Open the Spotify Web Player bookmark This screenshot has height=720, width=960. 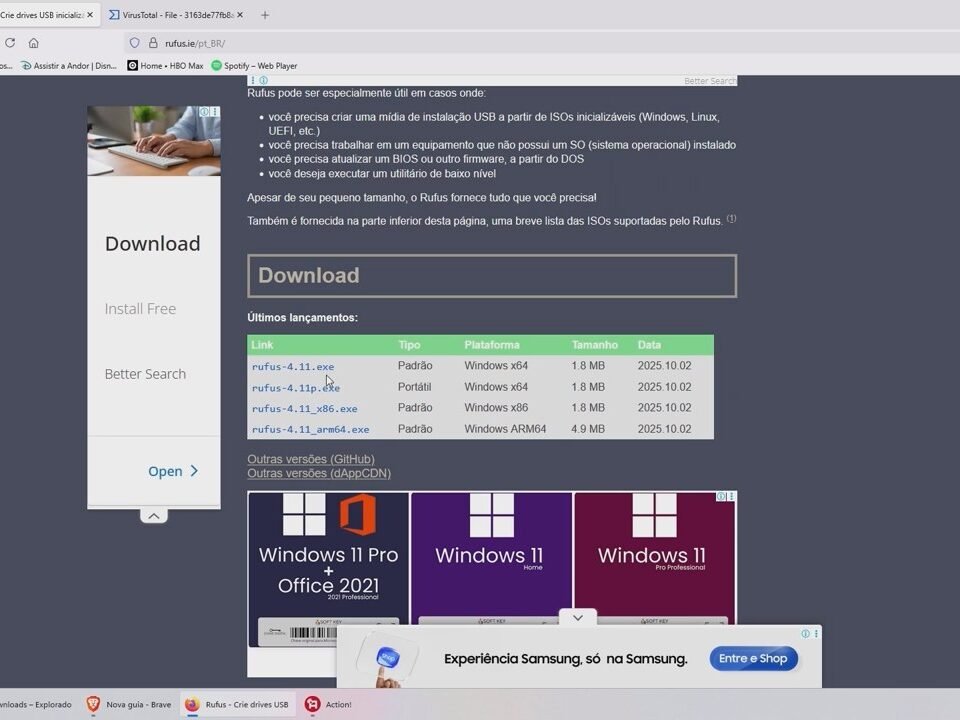(254, 66)
